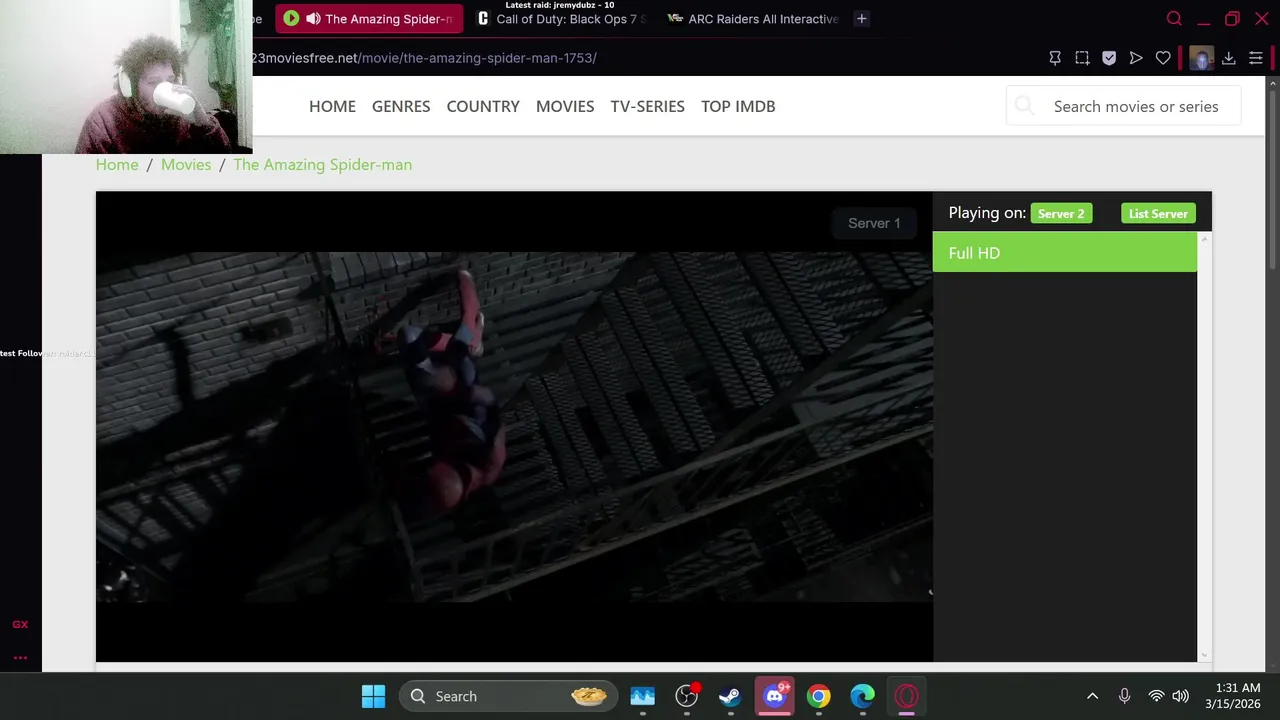Click the video player frame
This screenshot has width=1280, height=720.
514,427
